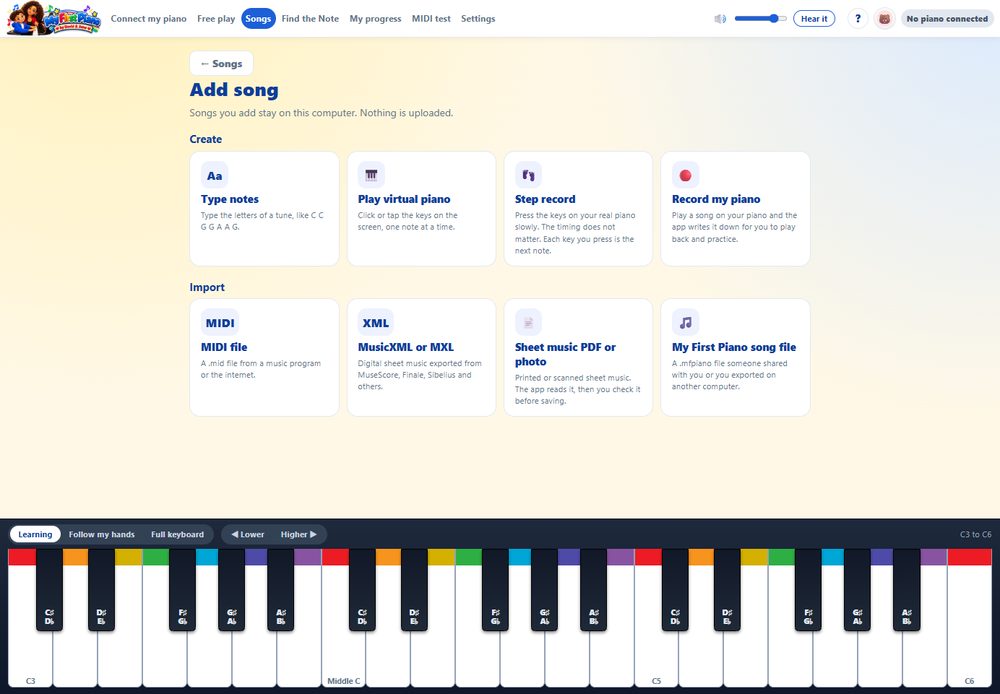The width and height of the screenshot is (1000, 694).
Task: Choose Record my piano title
Action: coord(716,199)
